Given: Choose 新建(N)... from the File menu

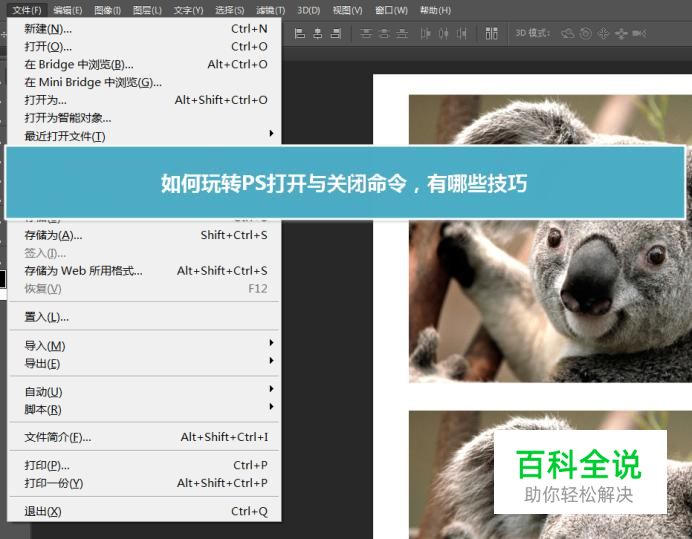Looking at the screenshot, I should click(144, 29).
